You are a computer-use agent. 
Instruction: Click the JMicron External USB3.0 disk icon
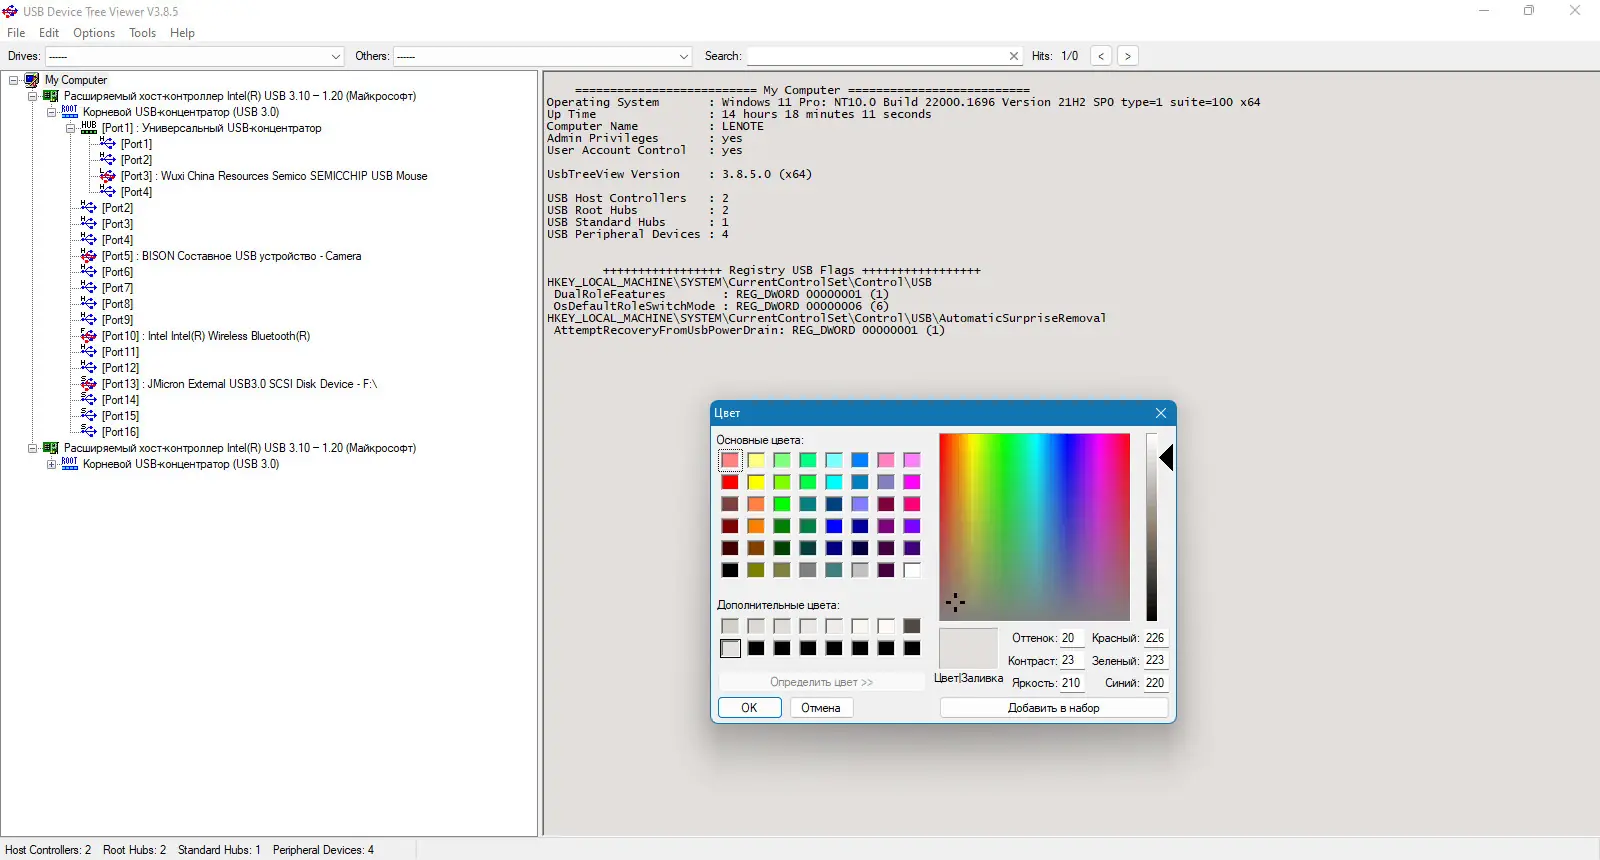[x=89, y=384]
